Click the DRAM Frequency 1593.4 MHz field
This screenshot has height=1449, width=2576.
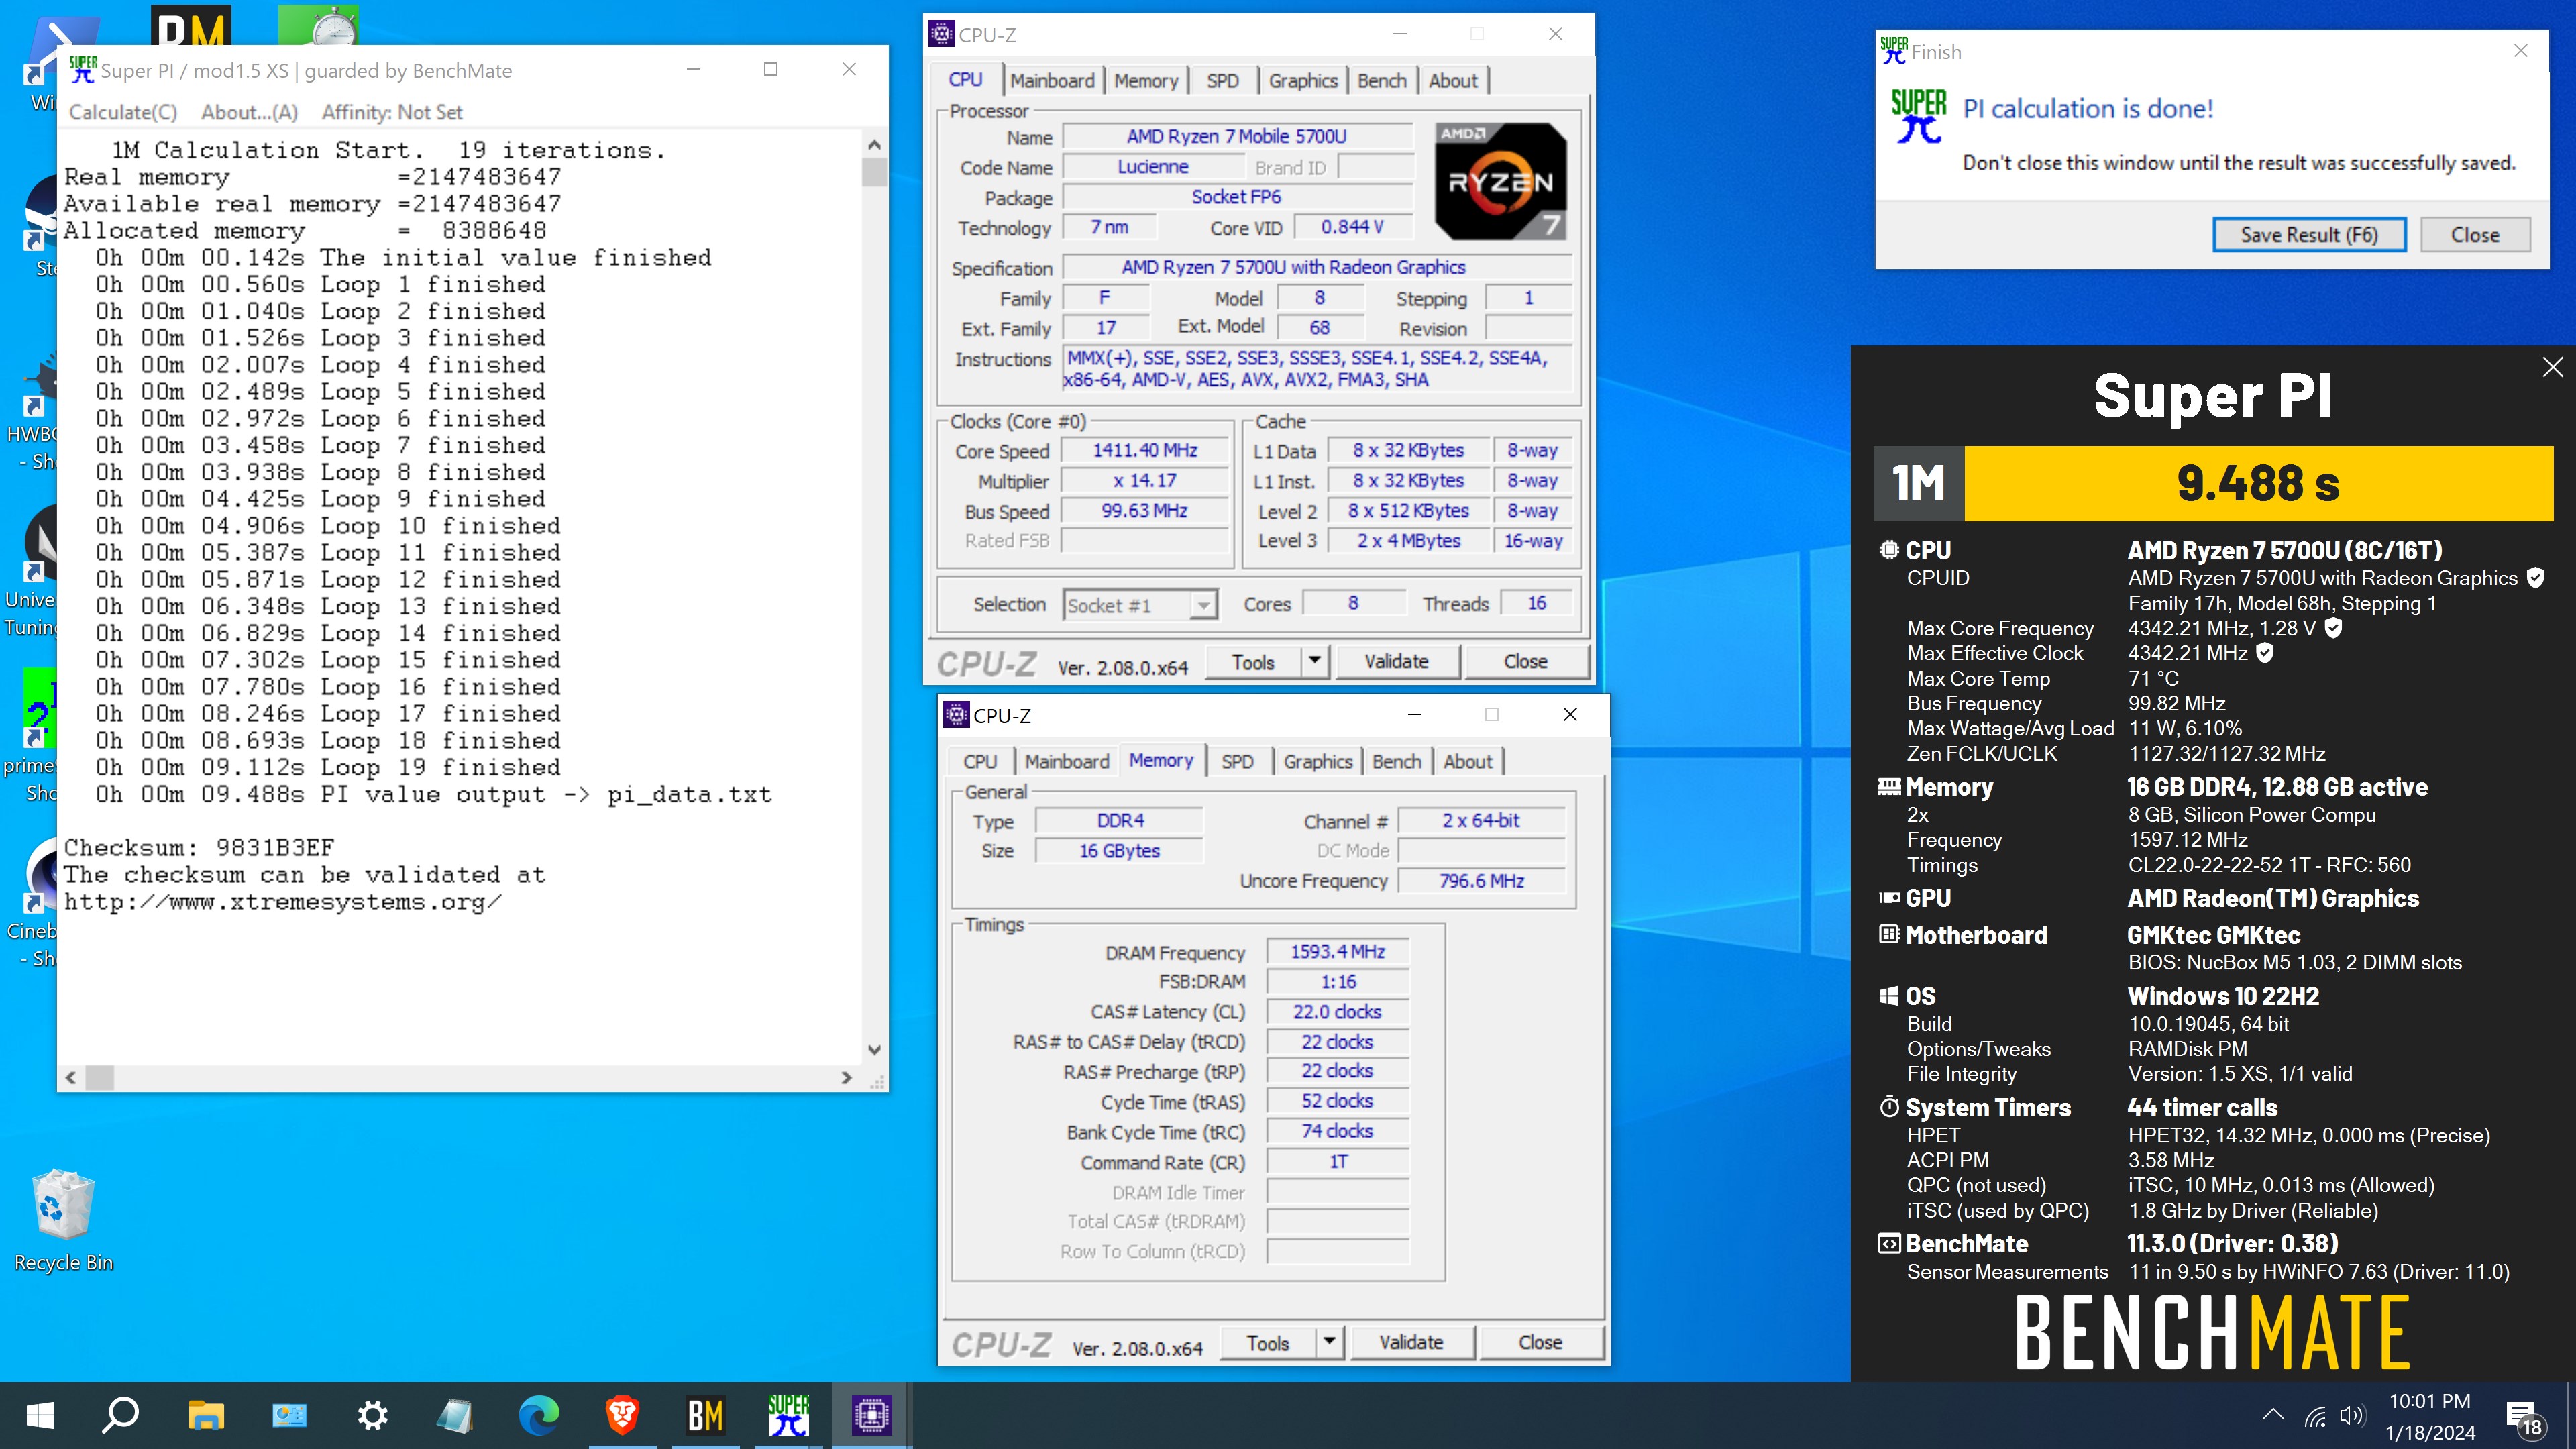pos(1337,951)
